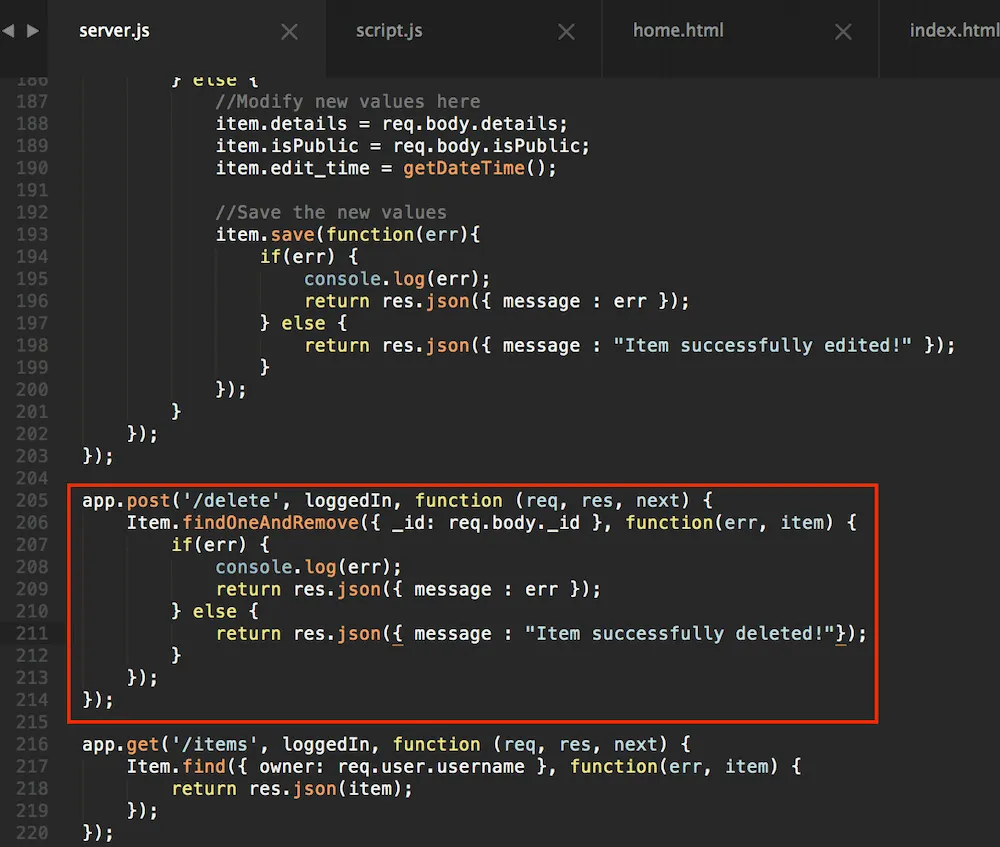Click "Item successfully edited!" string
Screen dimensions: 1000x847
tap(763, 346)
